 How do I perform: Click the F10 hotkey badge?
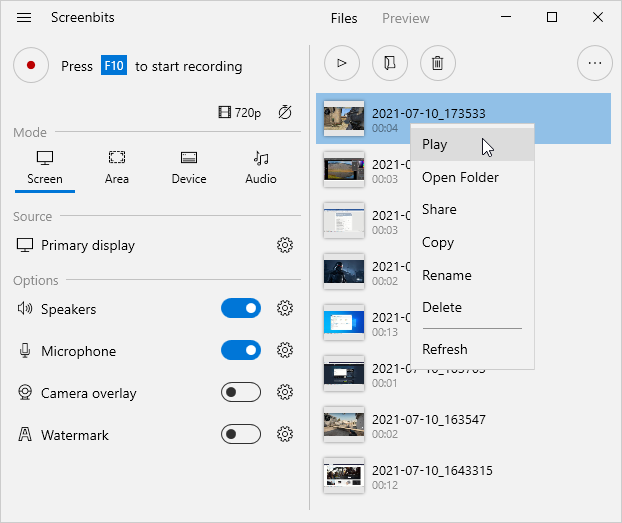(114, 65)
